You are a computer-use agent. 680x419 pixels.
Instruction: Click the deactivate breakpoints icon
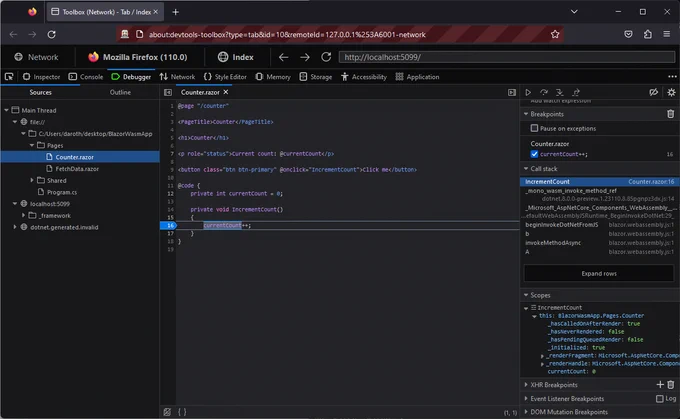[653, 92]
